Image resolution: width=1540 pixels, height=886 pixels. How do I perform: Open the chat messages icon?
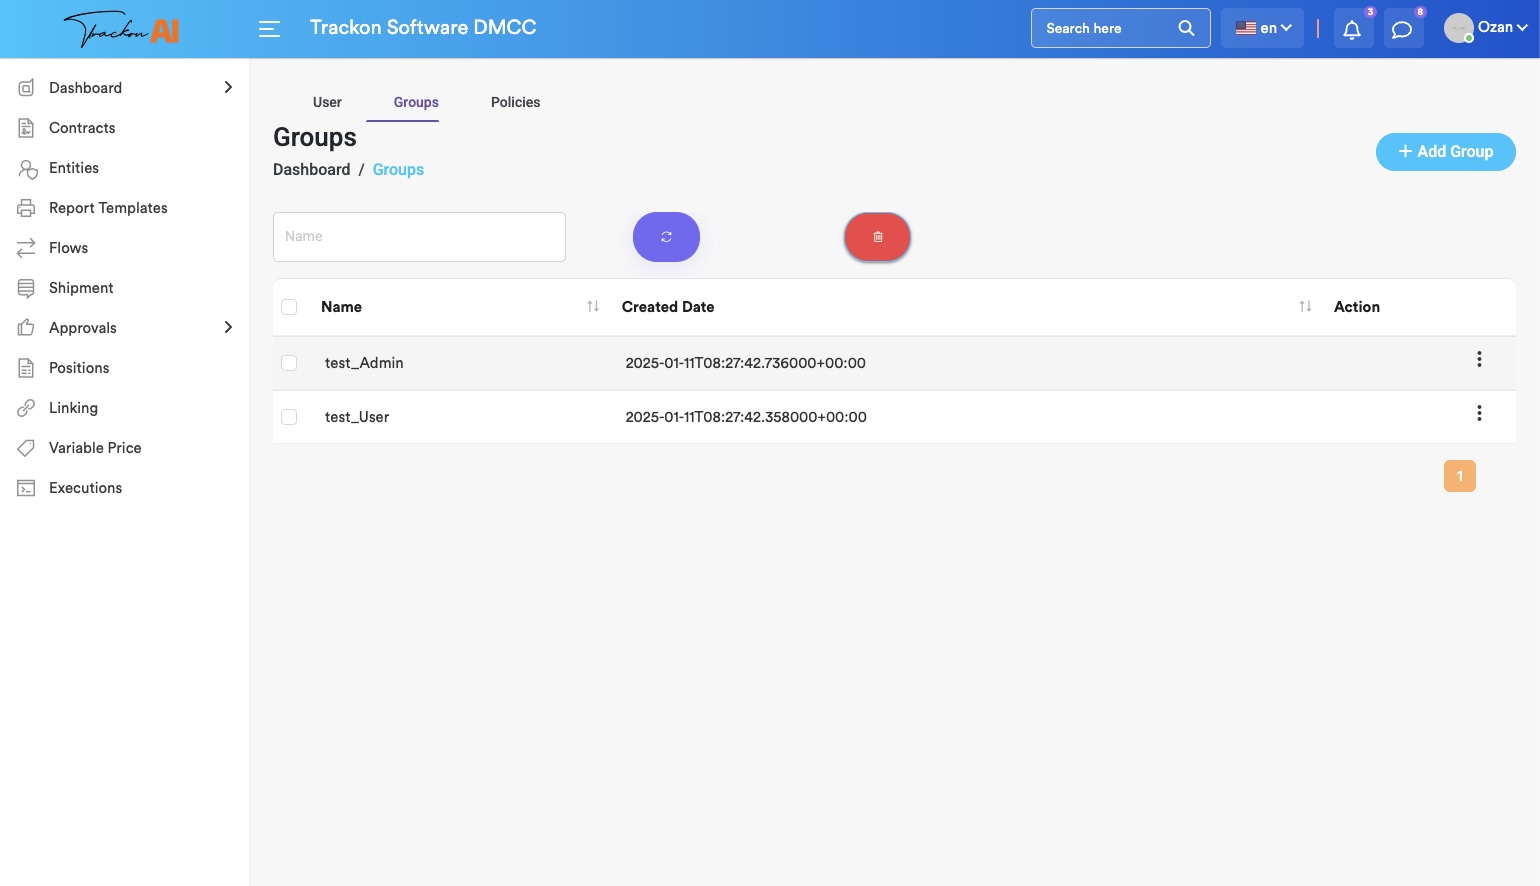(x=1402, y=29)
